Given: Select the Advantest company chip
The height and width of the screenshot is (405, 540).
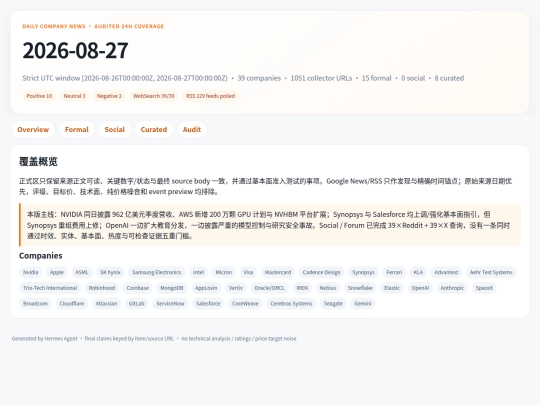Looking at the screenshot, I should pyautogui.click(x=446, y=272).
